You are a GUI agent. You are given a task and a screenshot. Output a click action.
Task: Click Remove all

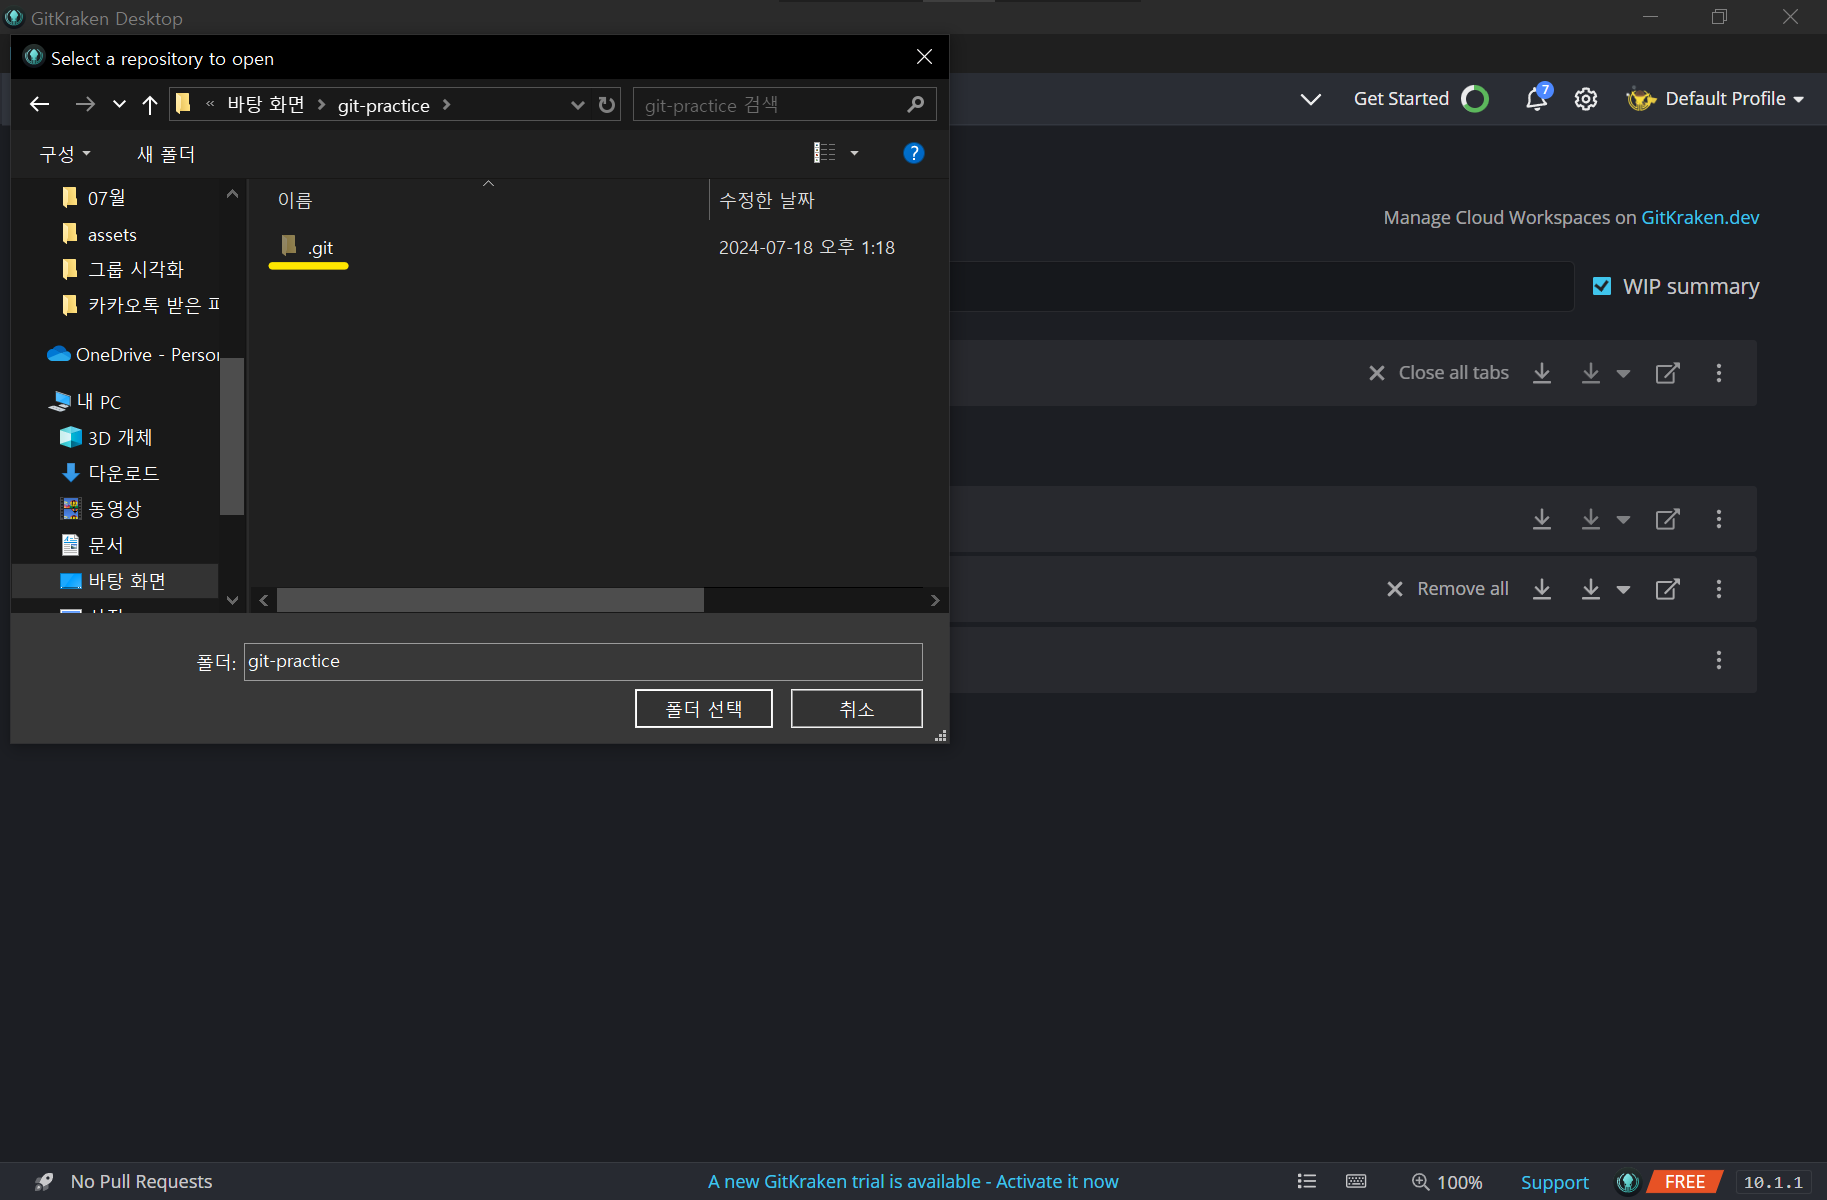[x=1447, y=588]
